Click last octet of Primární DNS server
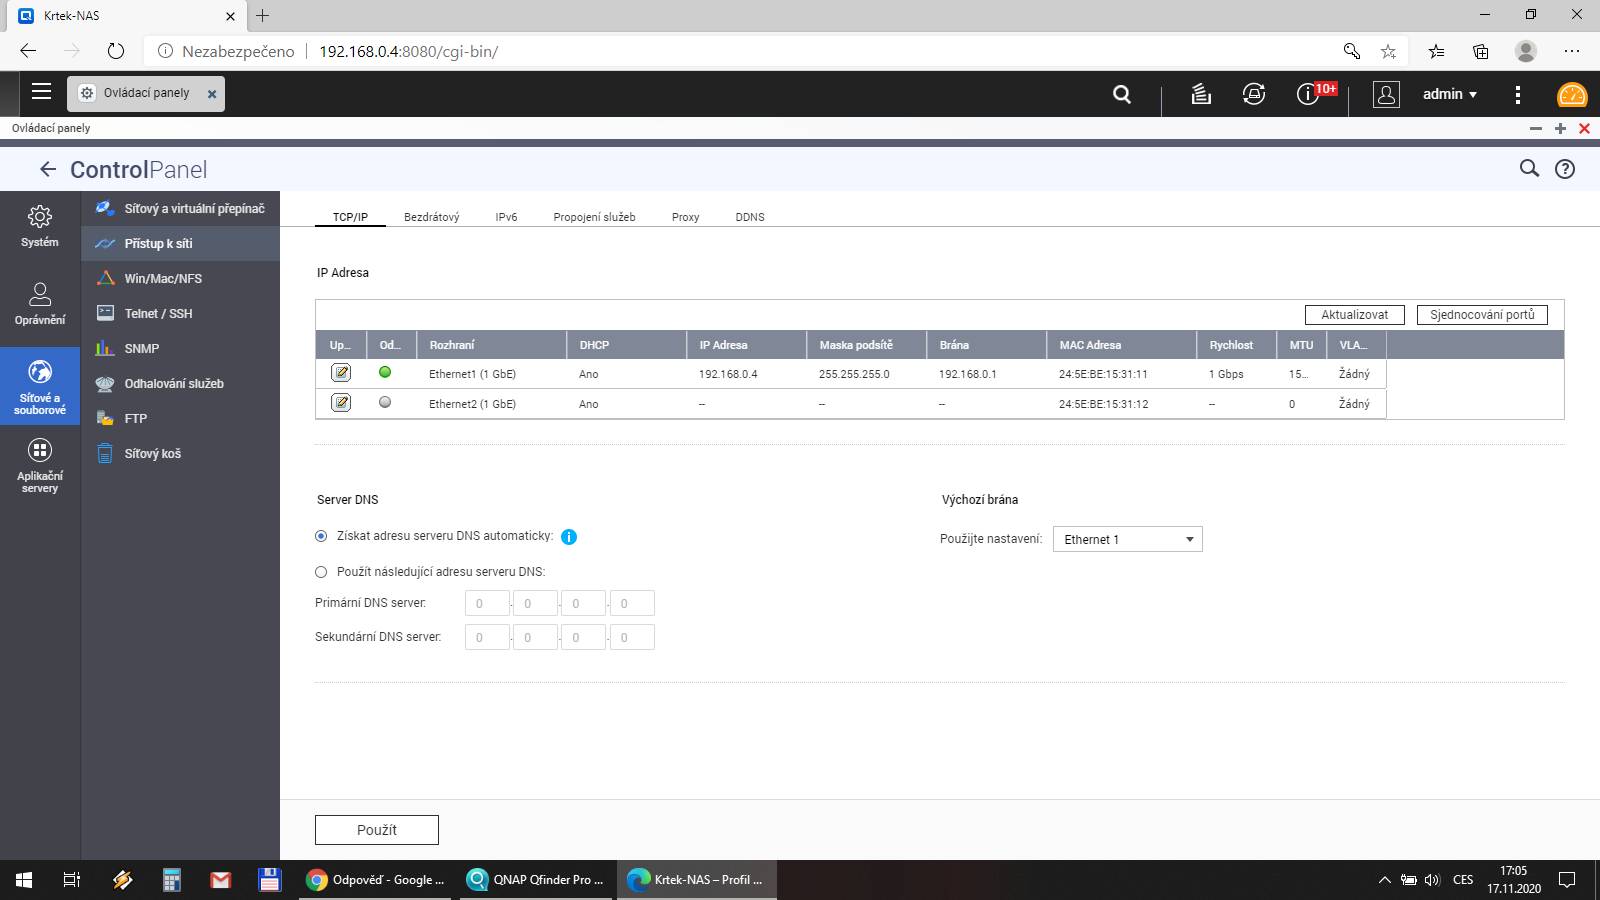 (632, 603)
